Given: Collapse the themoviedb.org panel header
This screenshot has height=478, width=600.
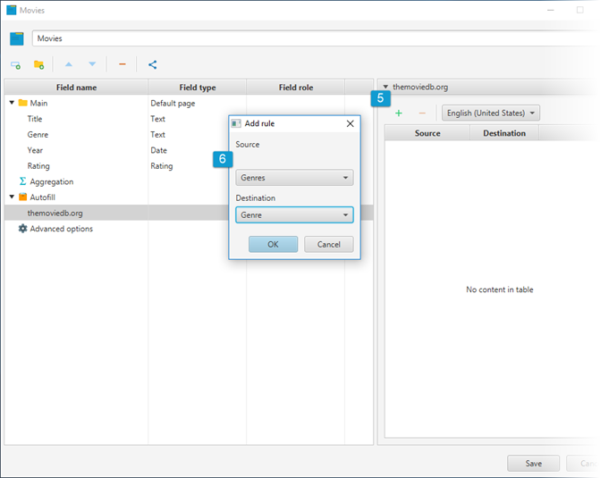Looking at the screenshot, I should point(386,87).
